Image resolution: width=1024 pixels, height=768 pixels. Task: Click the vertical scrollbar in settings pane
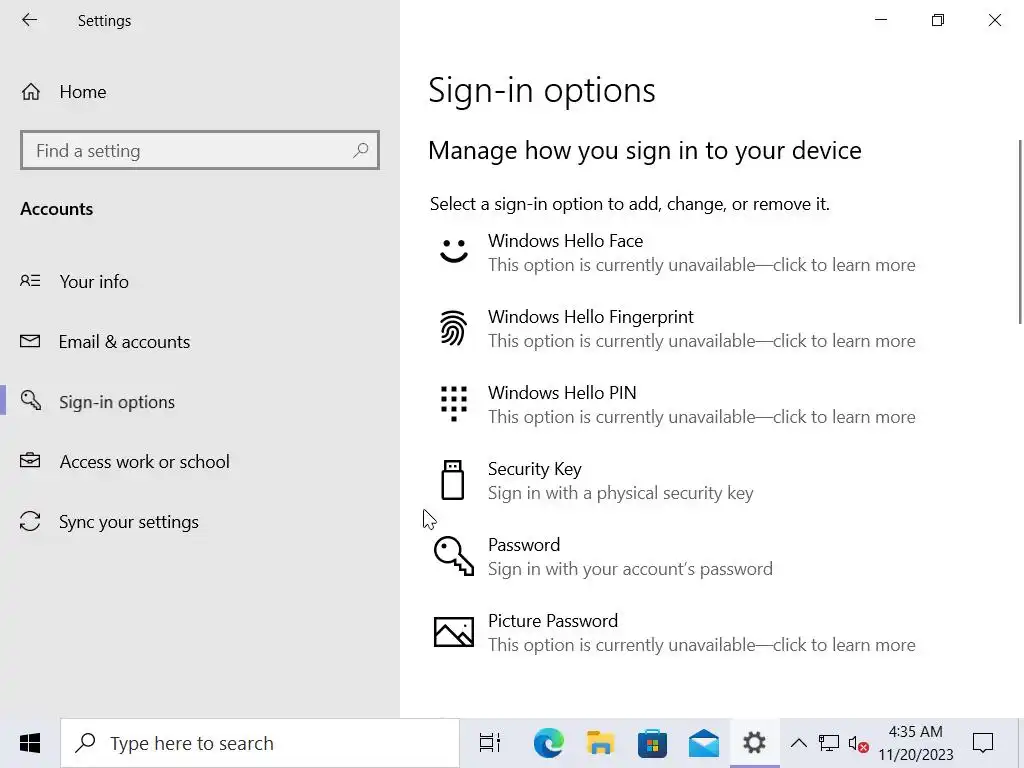click(1020, 232)
